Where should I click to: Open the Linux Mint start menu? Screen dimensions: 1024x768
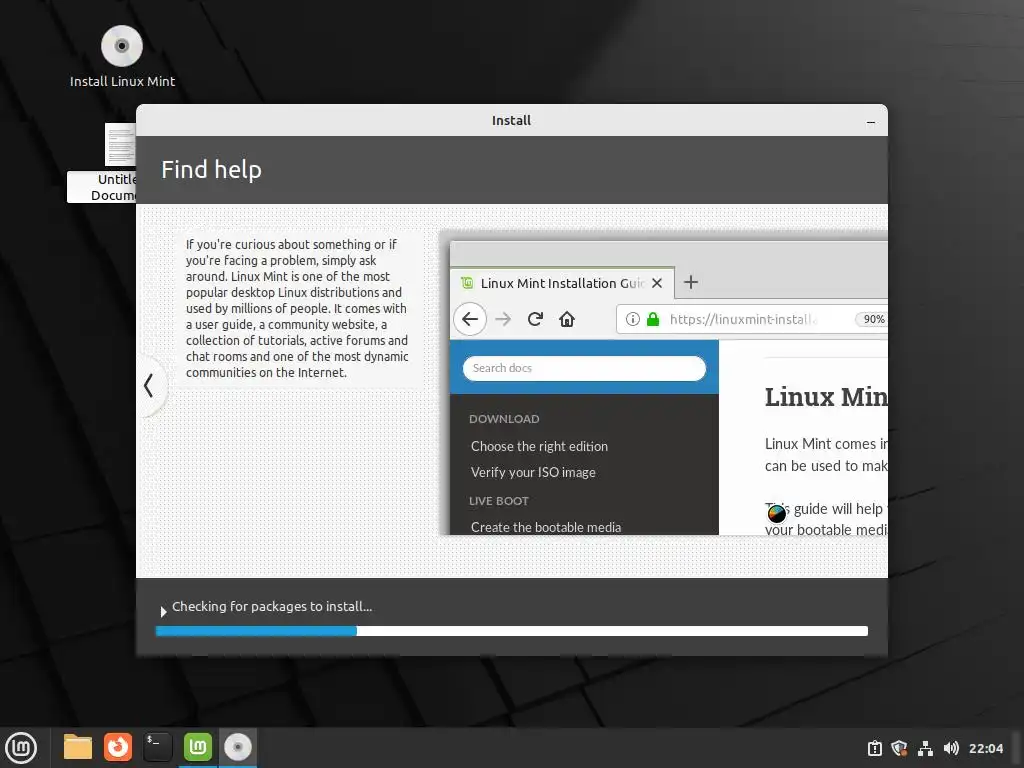pos(22,747)
